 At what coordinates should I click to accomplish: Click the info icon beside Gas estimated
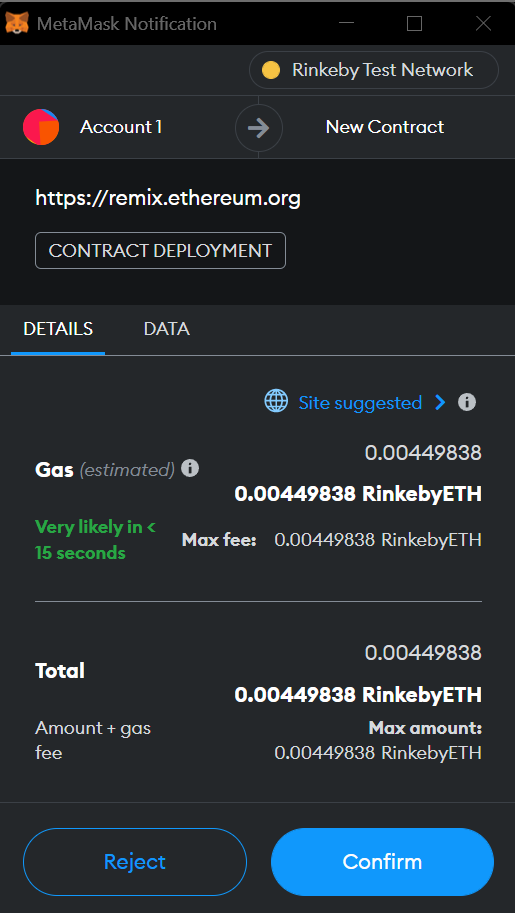pyautogui.click(x=190, y=468)
